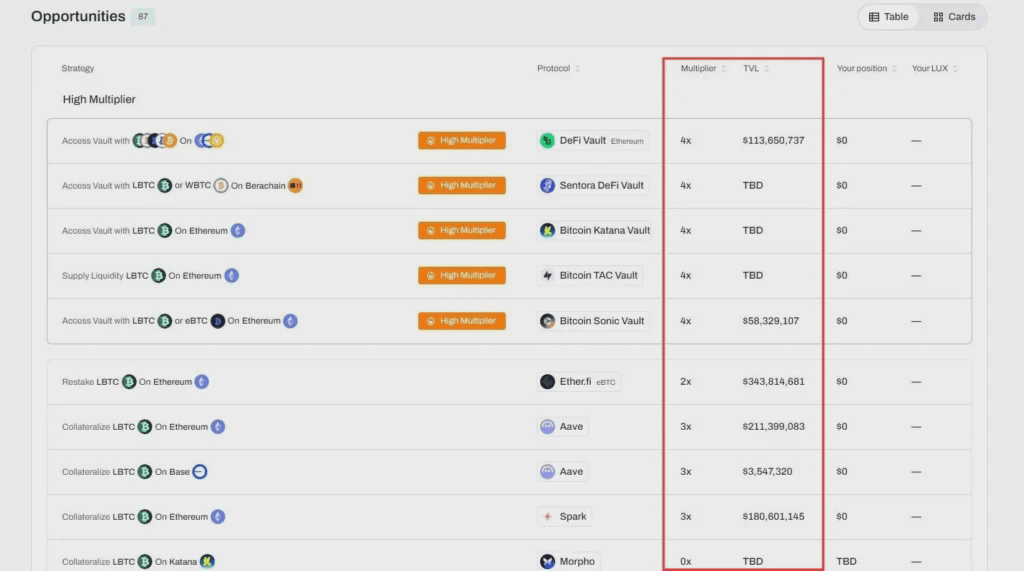Click Ethereum icon in Restake LBTC row
Image resolution: width=1024 pixels, height=571 pixels.
point(202,382)
